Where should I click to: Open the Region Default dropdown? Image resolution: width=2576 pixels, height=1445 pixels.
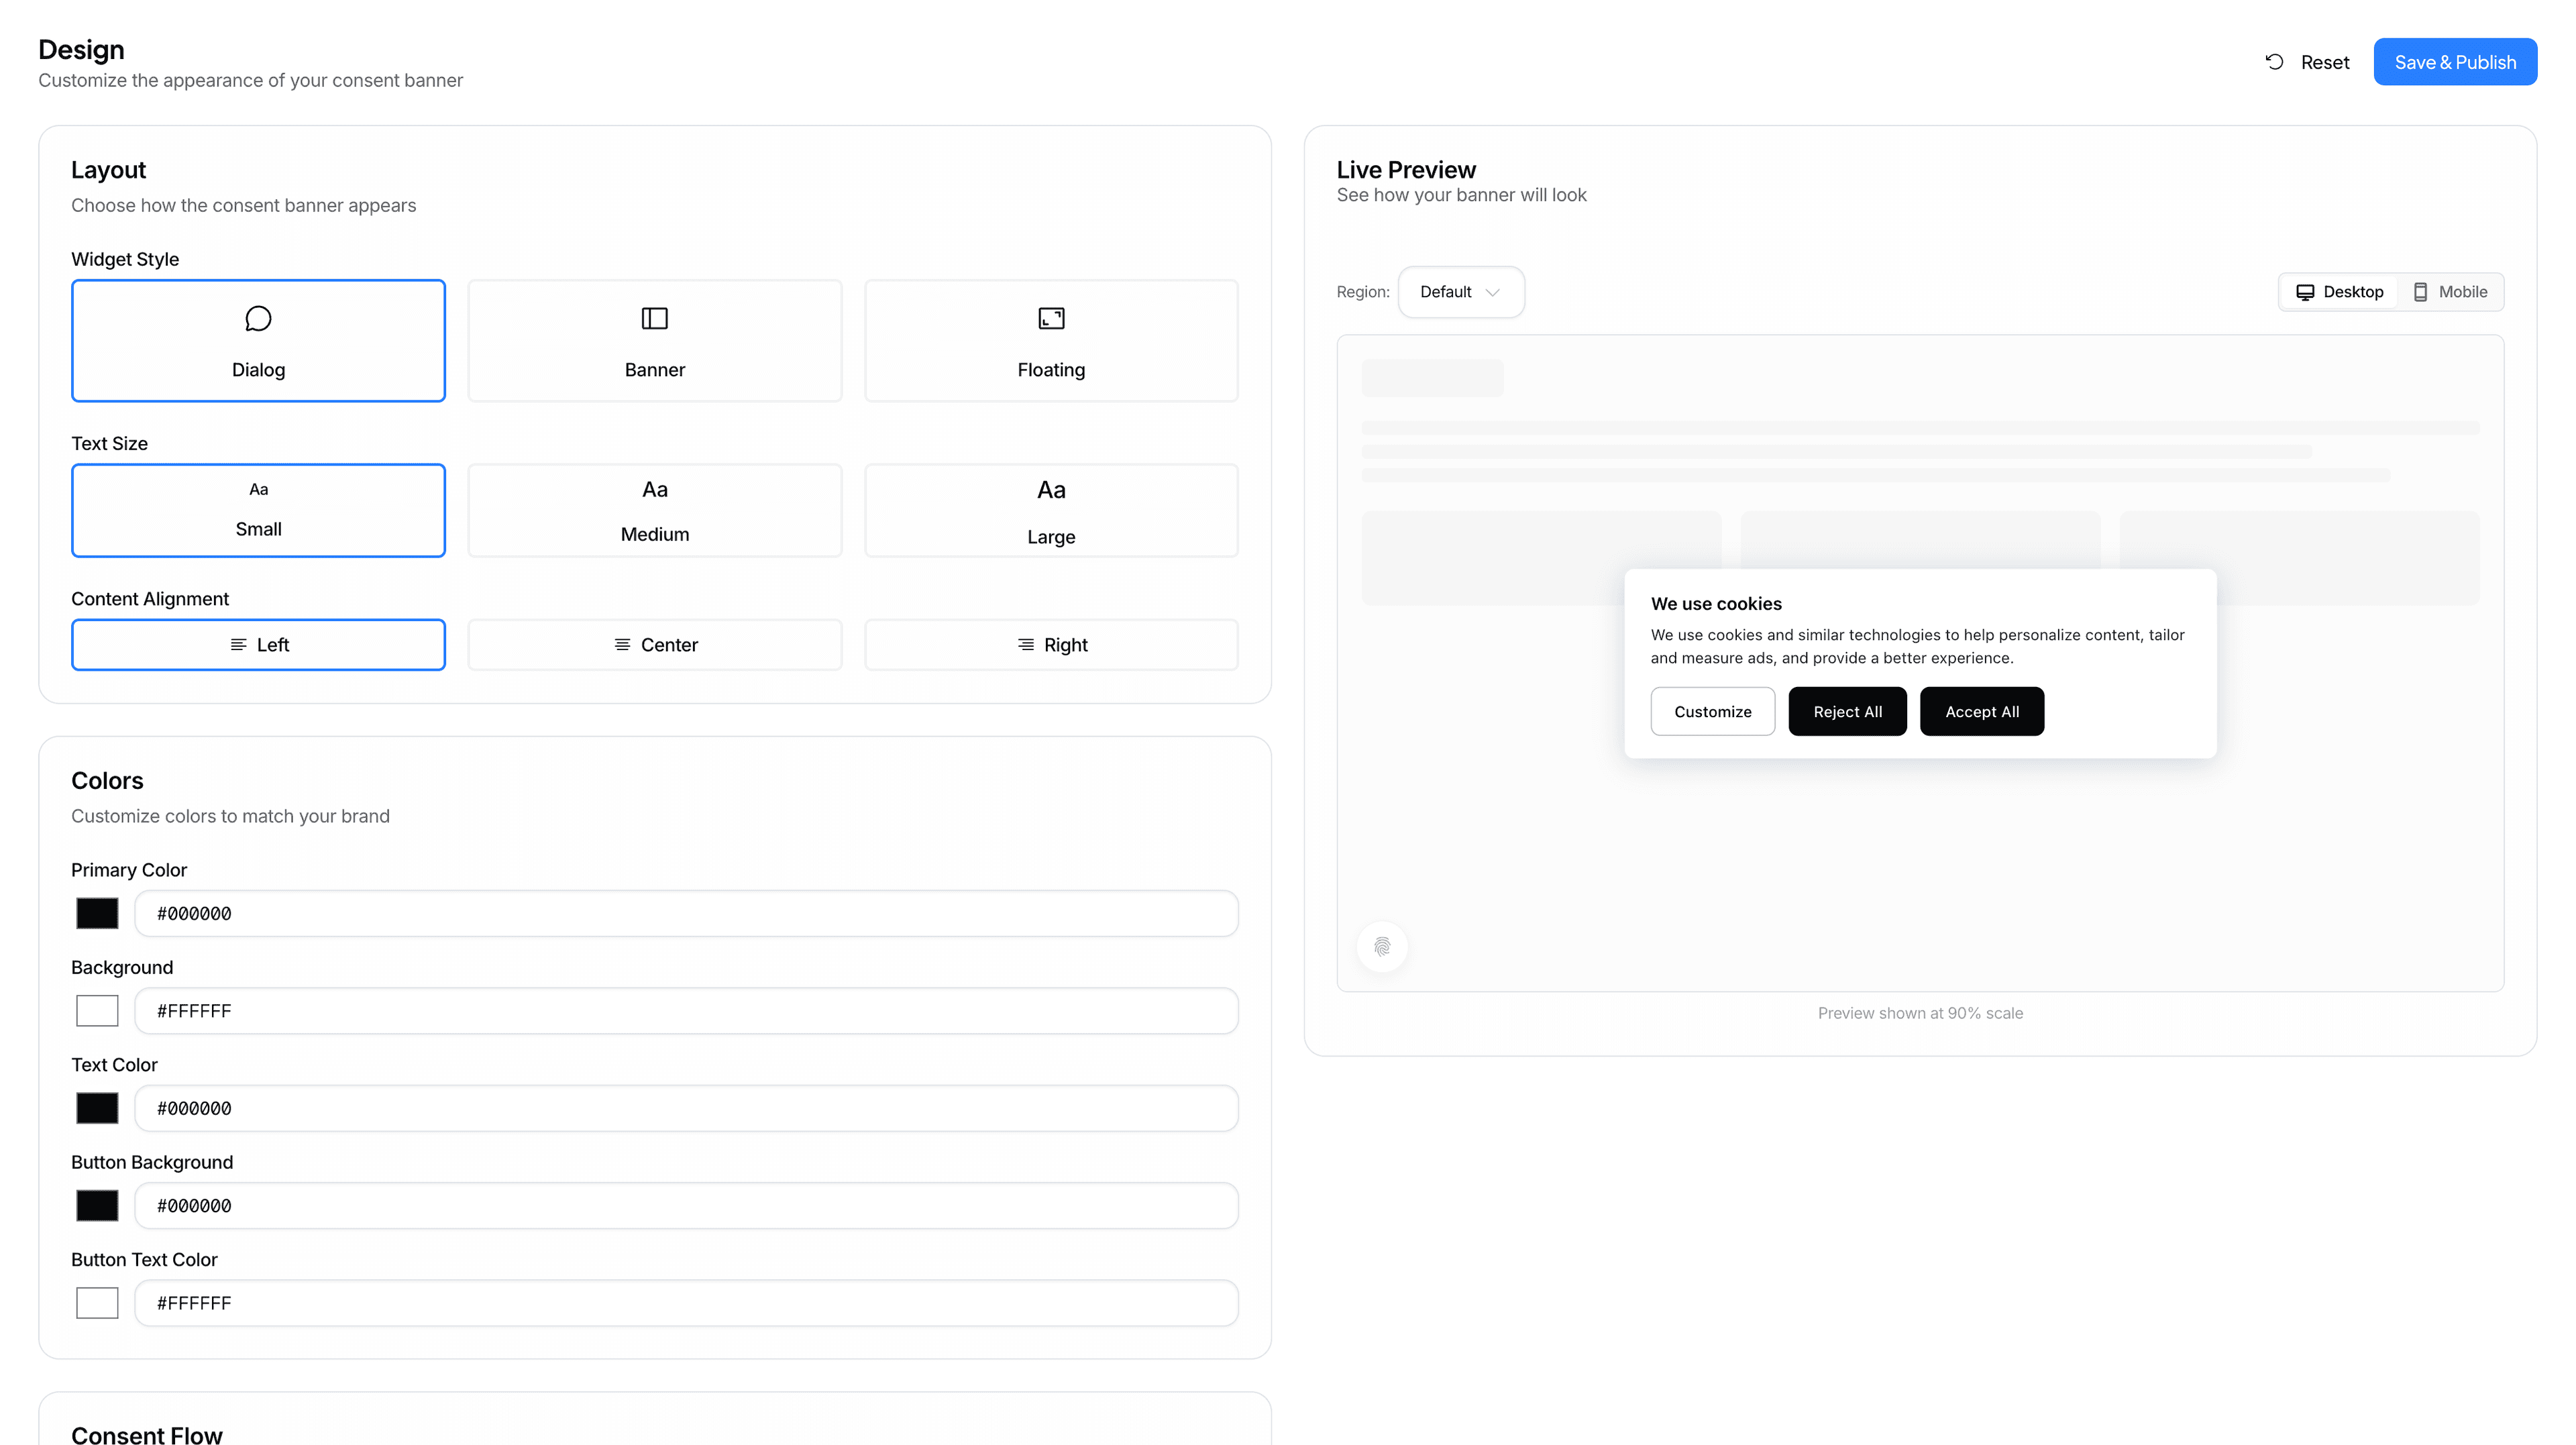point(1461,292)
